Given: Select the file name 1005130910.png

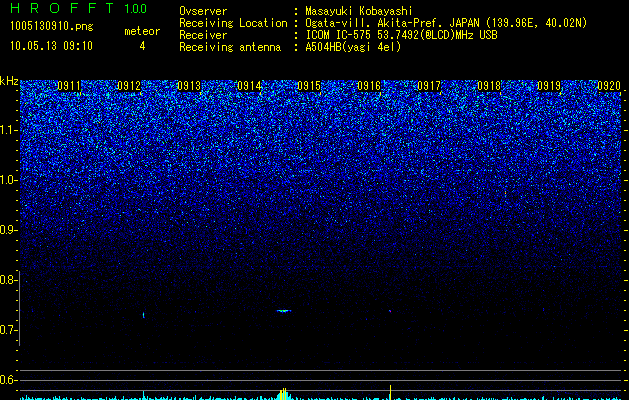Looking at the screenshot, I should 52,27.
